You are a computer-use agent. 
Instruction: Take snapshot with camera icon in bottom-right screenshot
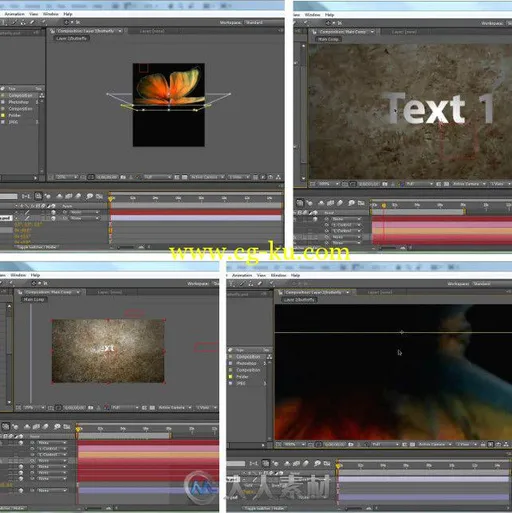[x=351, y=445]
